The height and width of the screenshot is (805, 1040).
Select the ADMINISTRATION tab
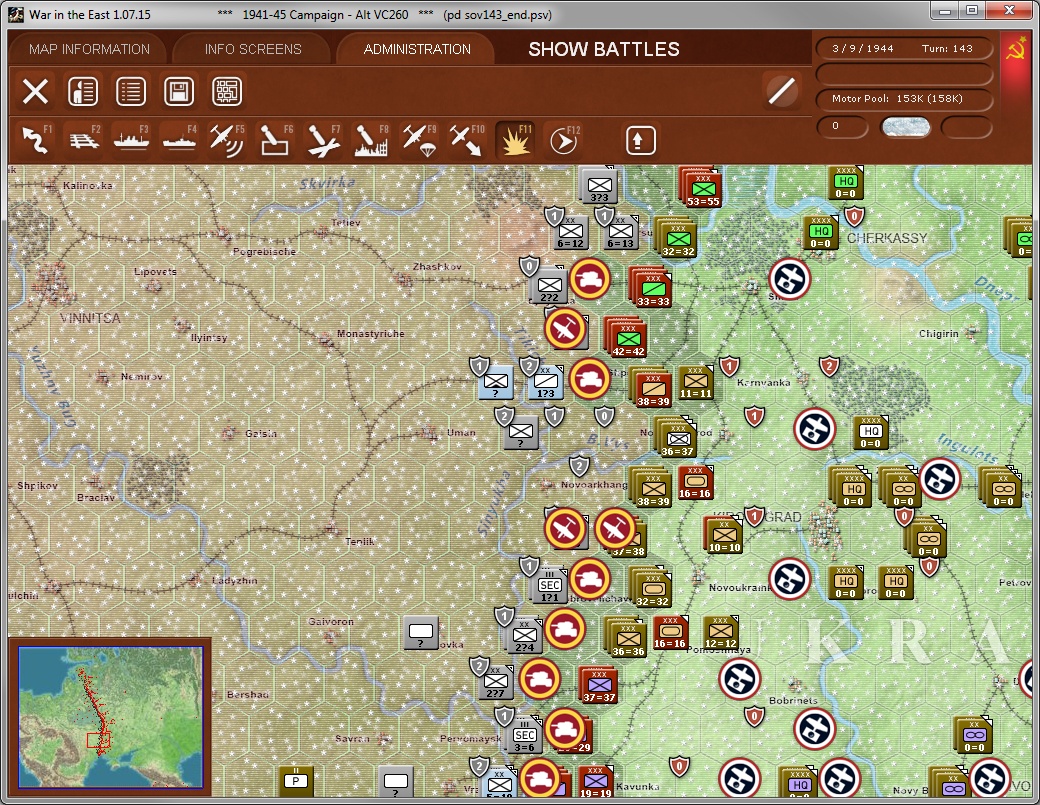click(417, 49)
